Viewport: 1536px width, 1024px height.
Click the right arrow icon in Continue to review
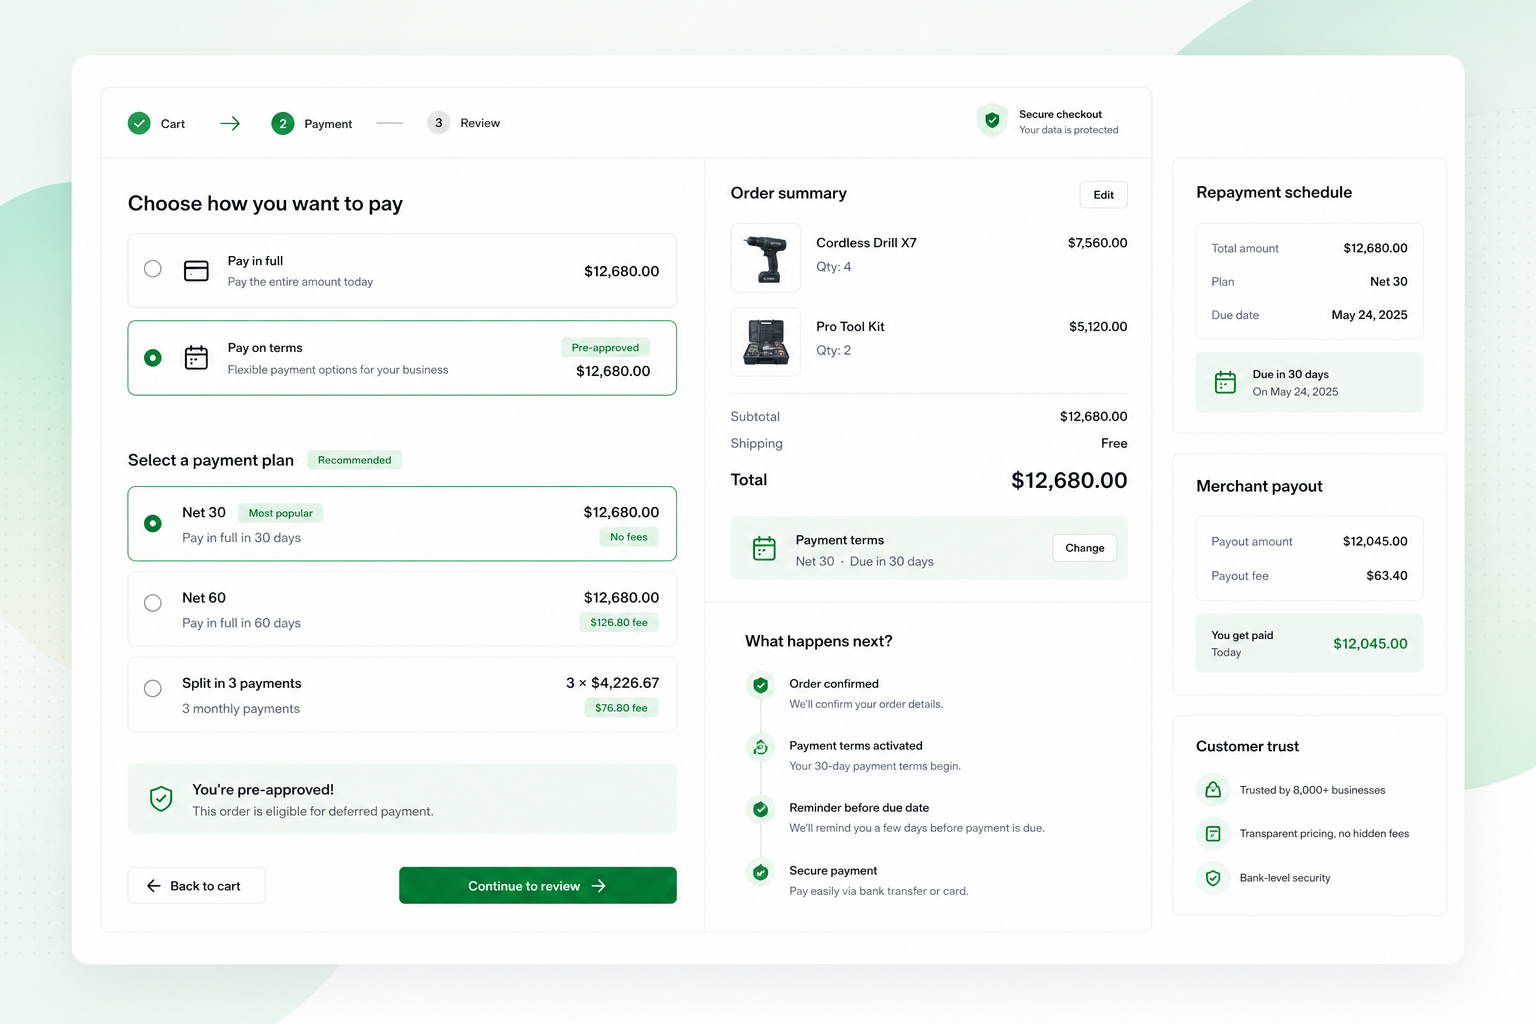pos(599,886)
